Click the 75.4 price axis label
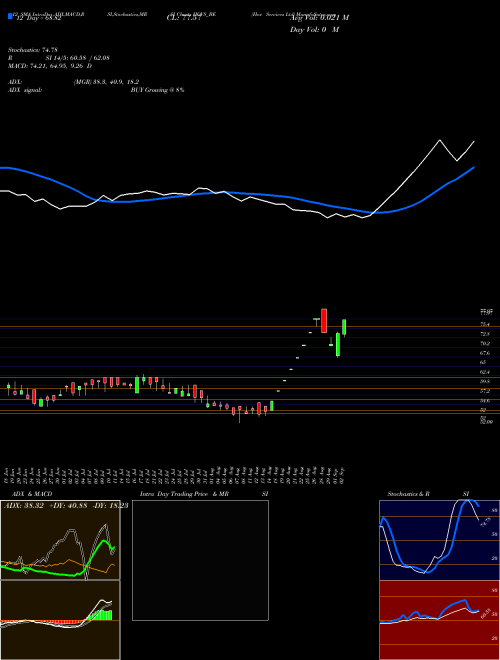Viewport: 500px width, 660px height. (485, 324)
